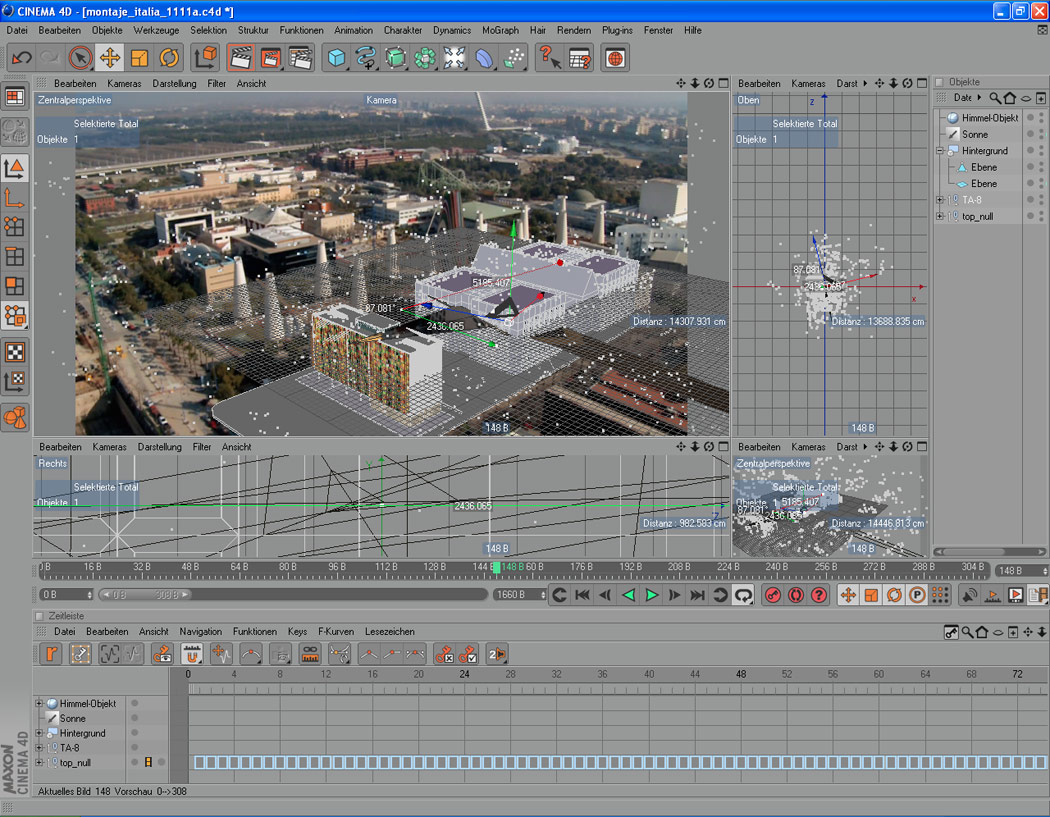Select the Move tool in top toolbar
1050x817 pixels.
(110, 58)
